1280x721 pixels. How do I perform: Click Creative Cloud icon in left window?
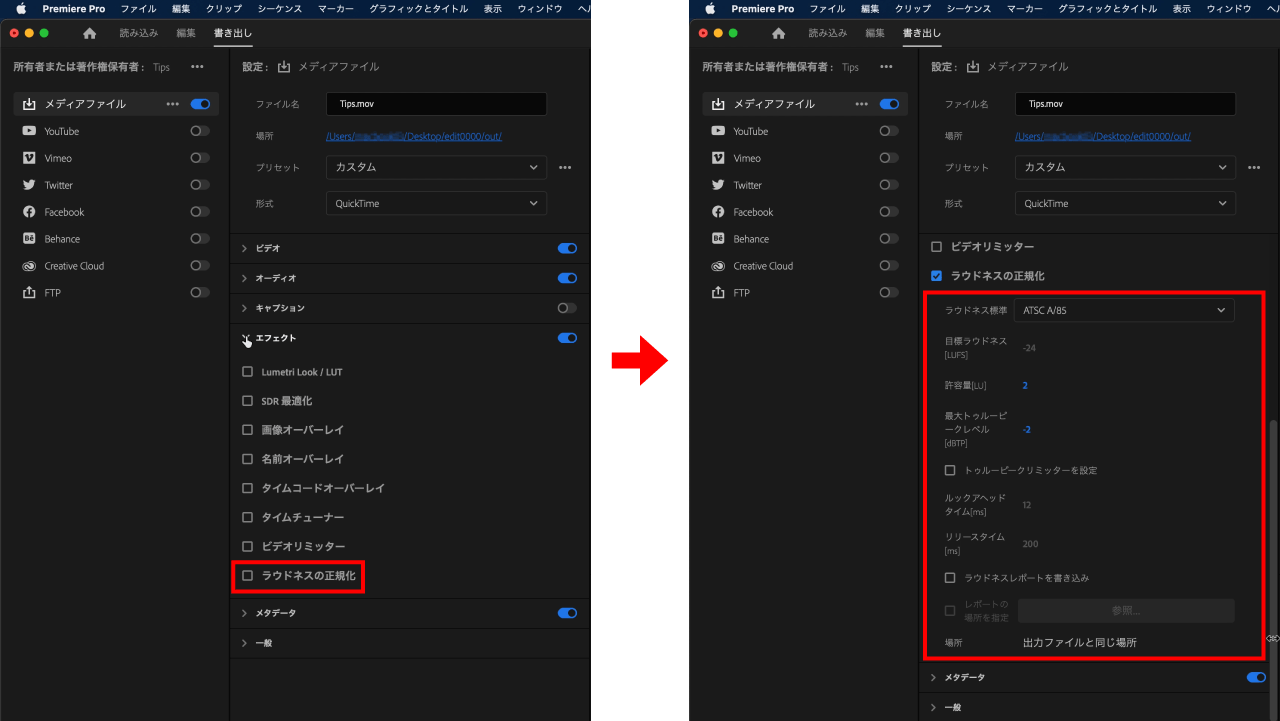click(x=29, y=266)
